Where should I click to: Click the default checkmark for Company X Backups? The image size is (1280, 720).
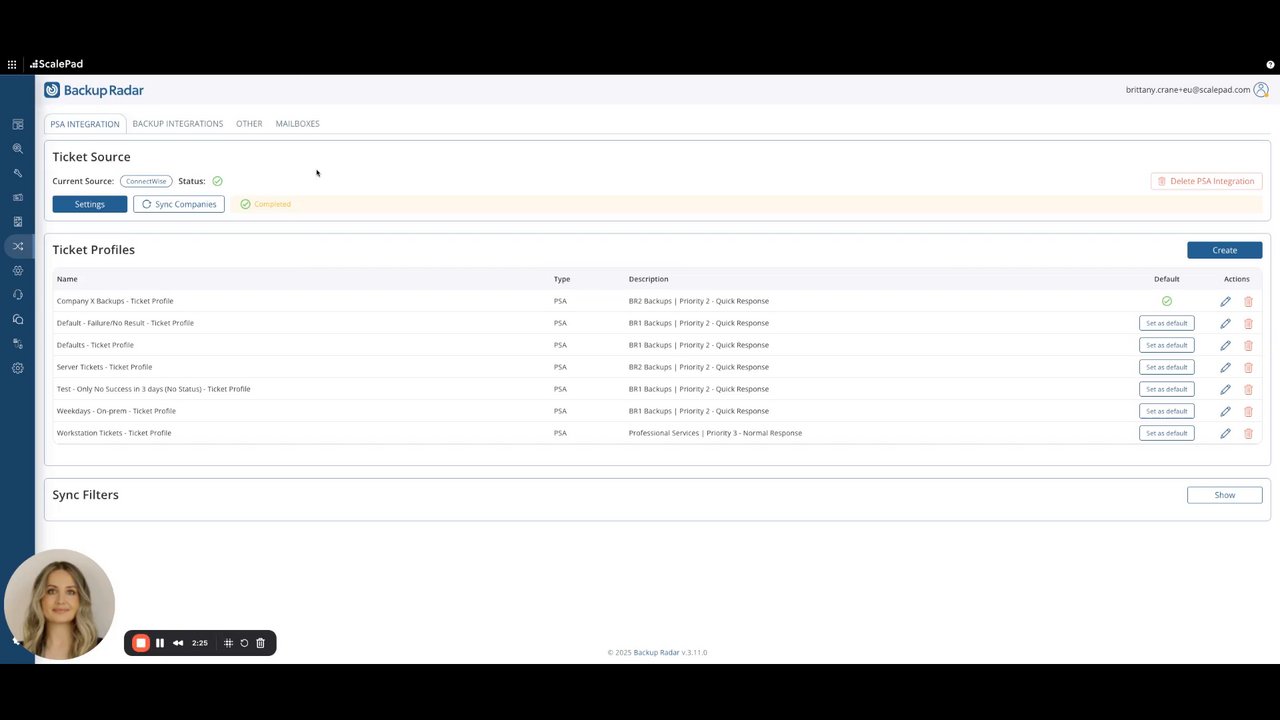1166,301
